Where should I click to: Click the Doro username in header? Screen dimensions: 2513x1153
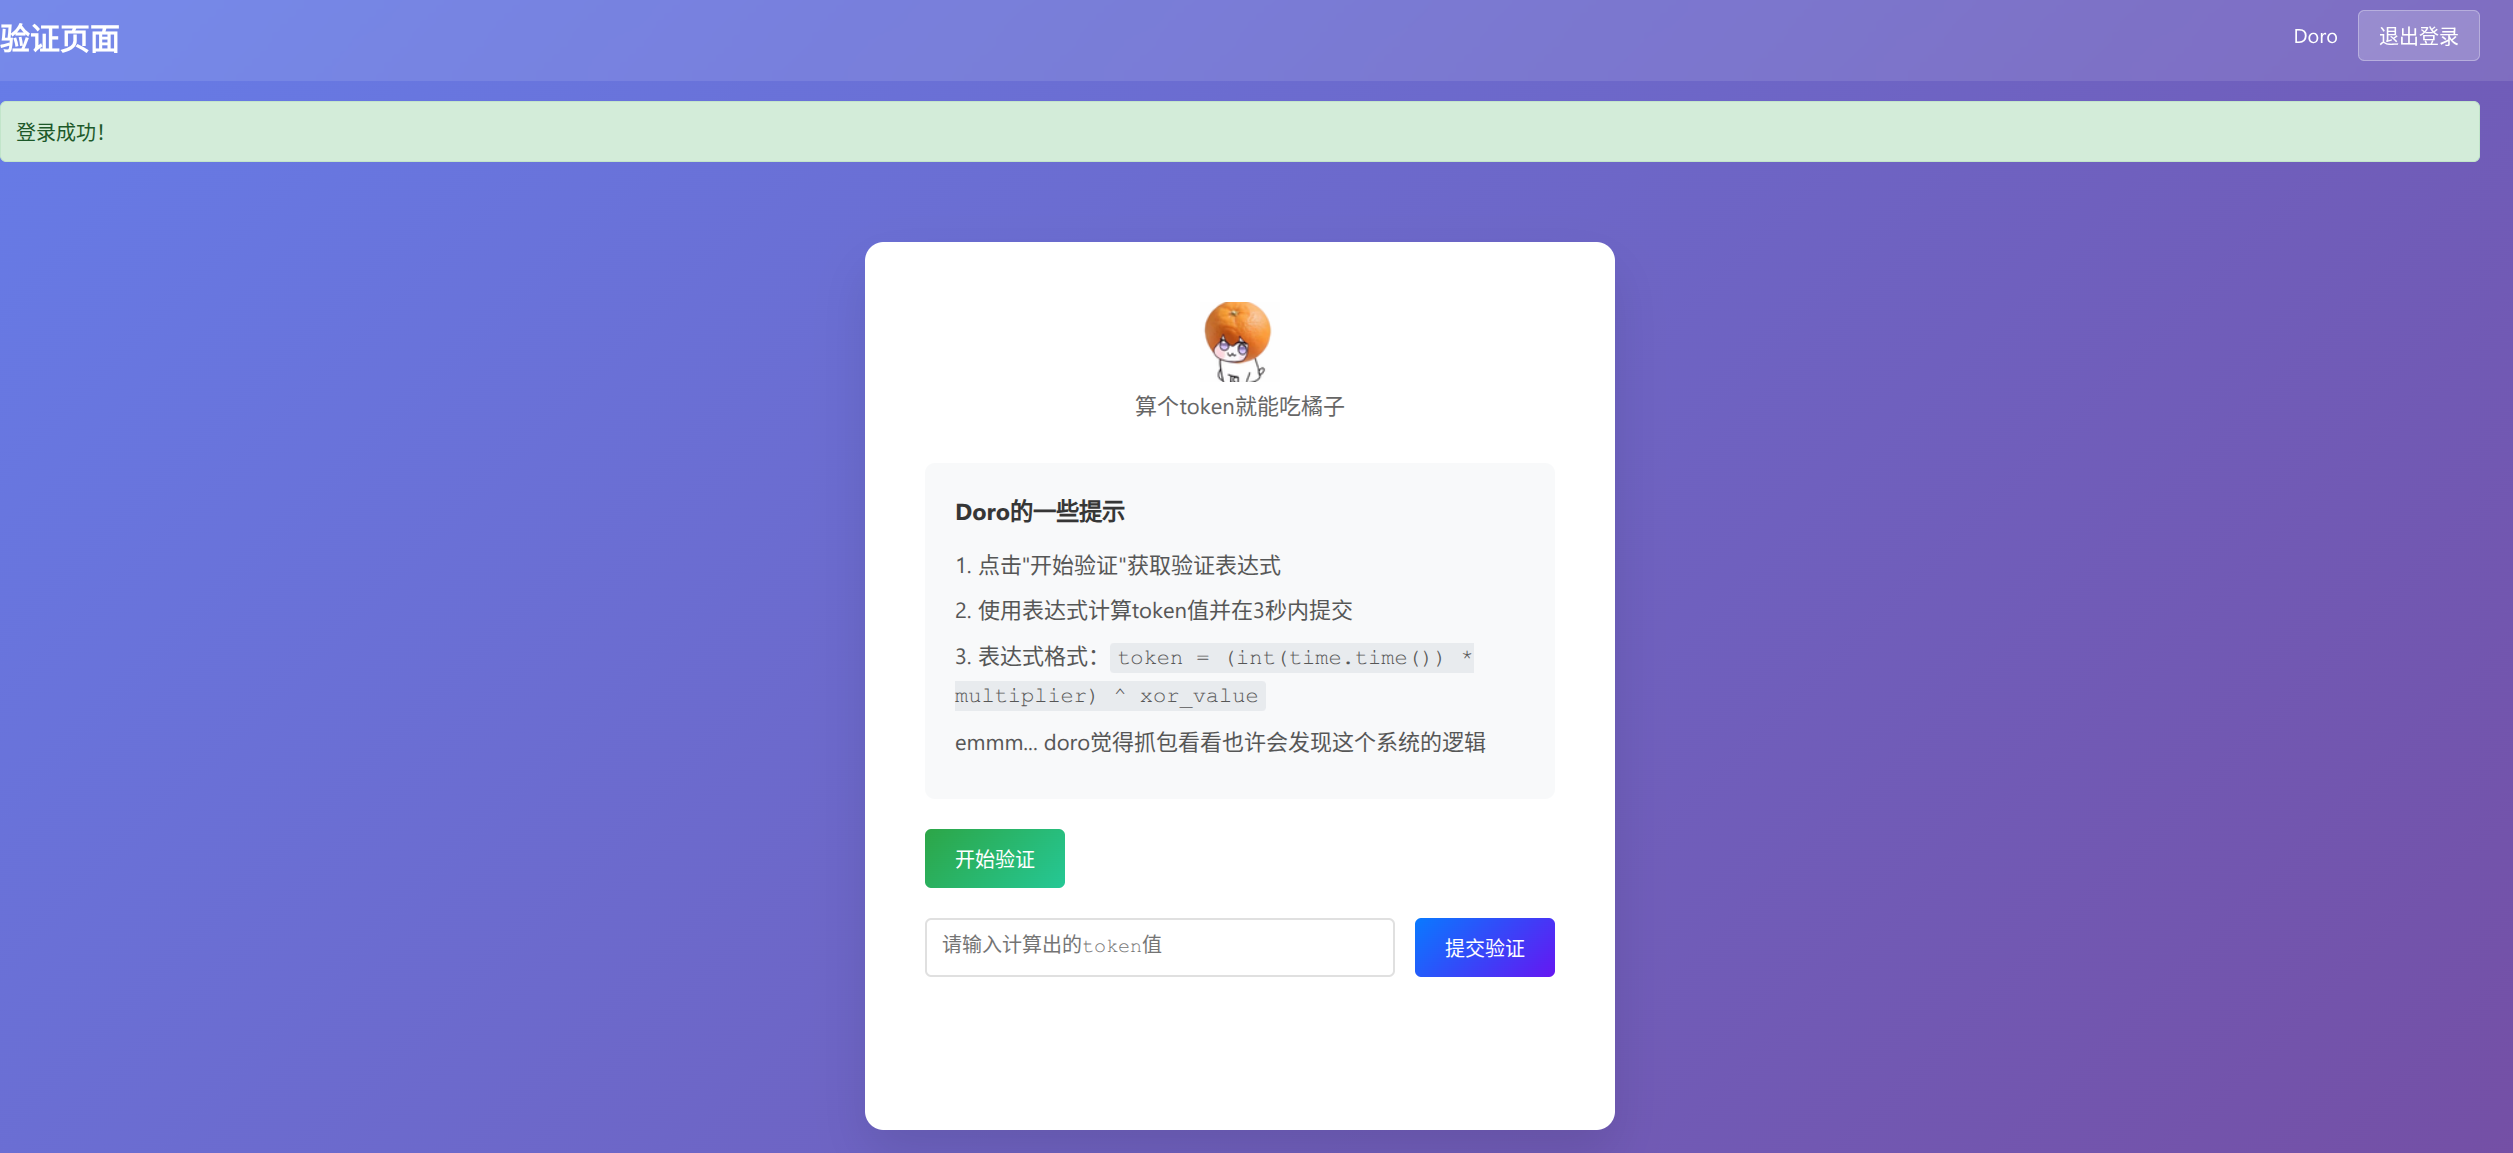click(x=2314, y=37)
